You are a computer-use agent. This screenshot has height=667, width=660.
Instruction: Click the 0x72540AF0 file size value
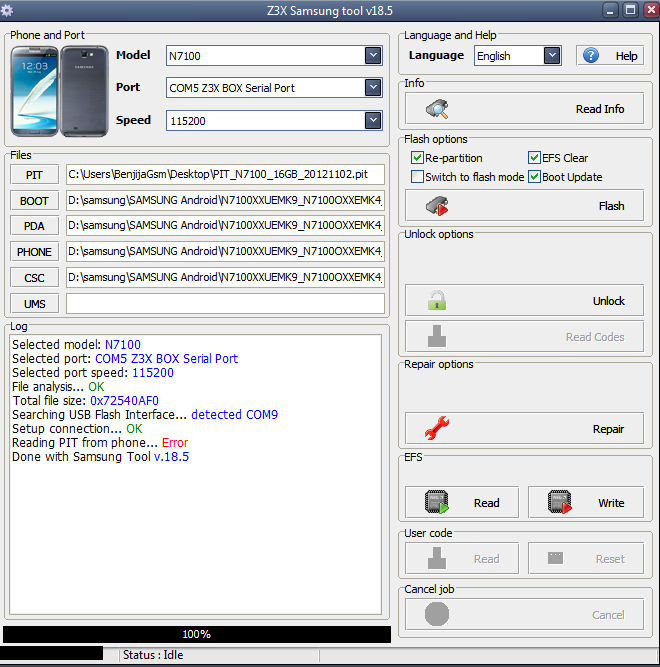coord(124,400)
